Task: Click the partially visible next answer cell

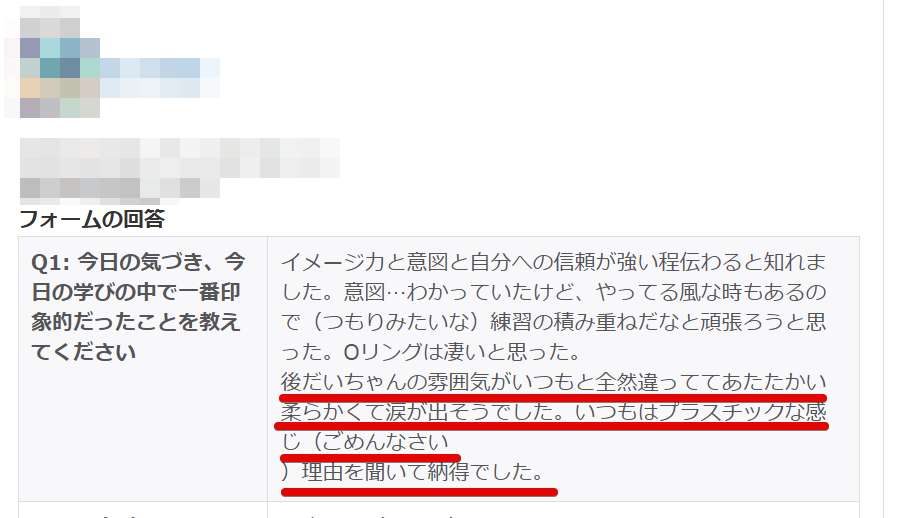Action: tap(563, 510)
